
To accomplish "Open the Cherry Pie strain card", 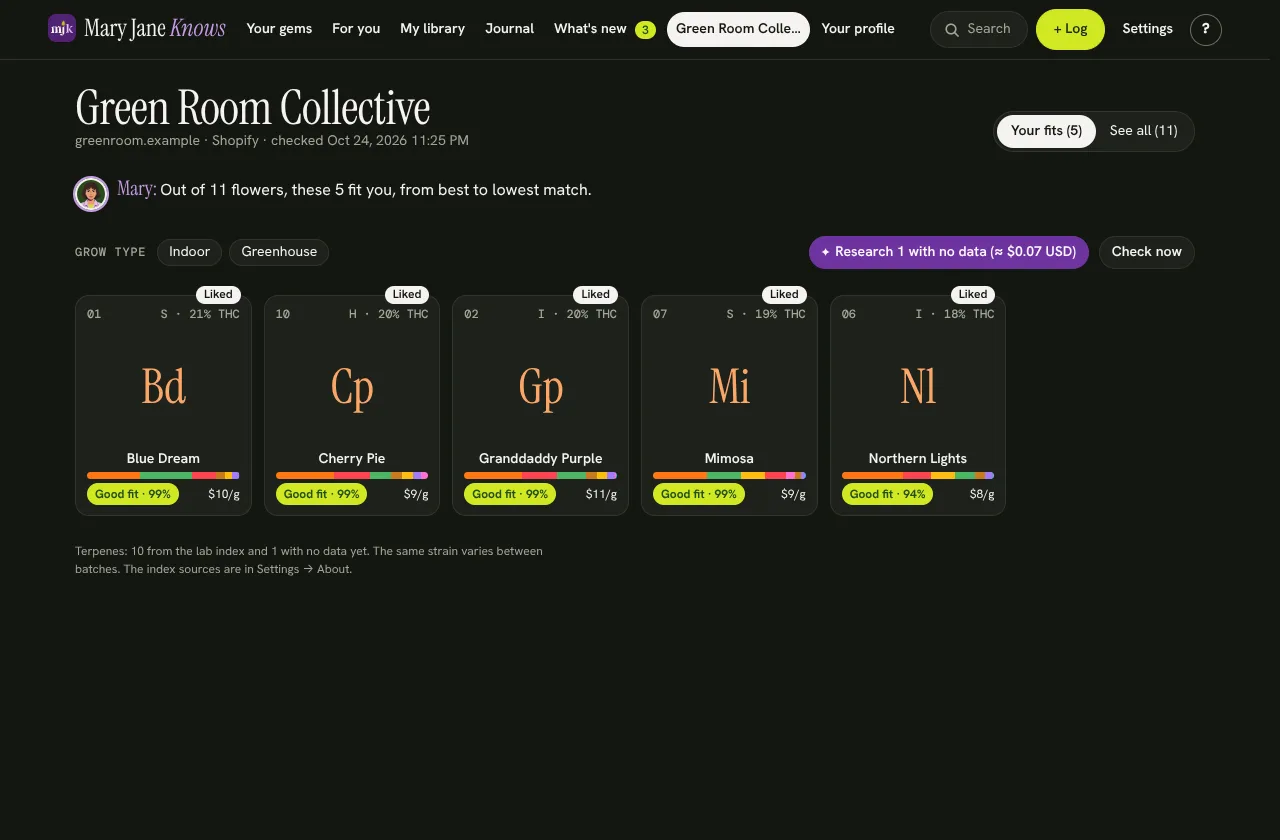I will click(352, 405).
